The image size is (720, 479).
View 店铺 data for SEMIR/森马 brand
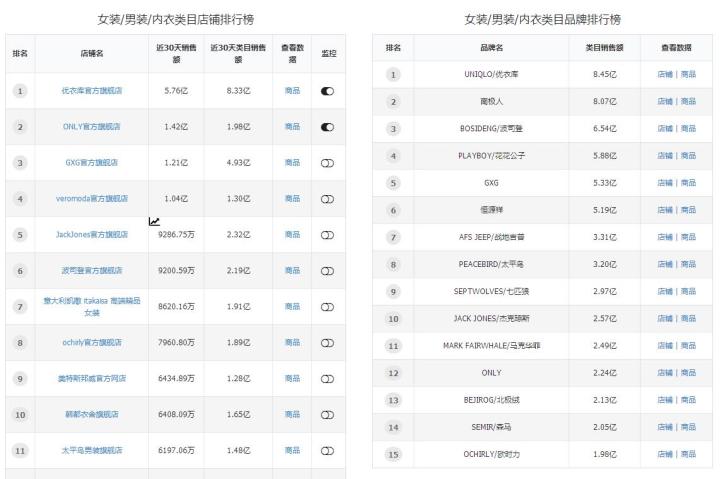665,427
